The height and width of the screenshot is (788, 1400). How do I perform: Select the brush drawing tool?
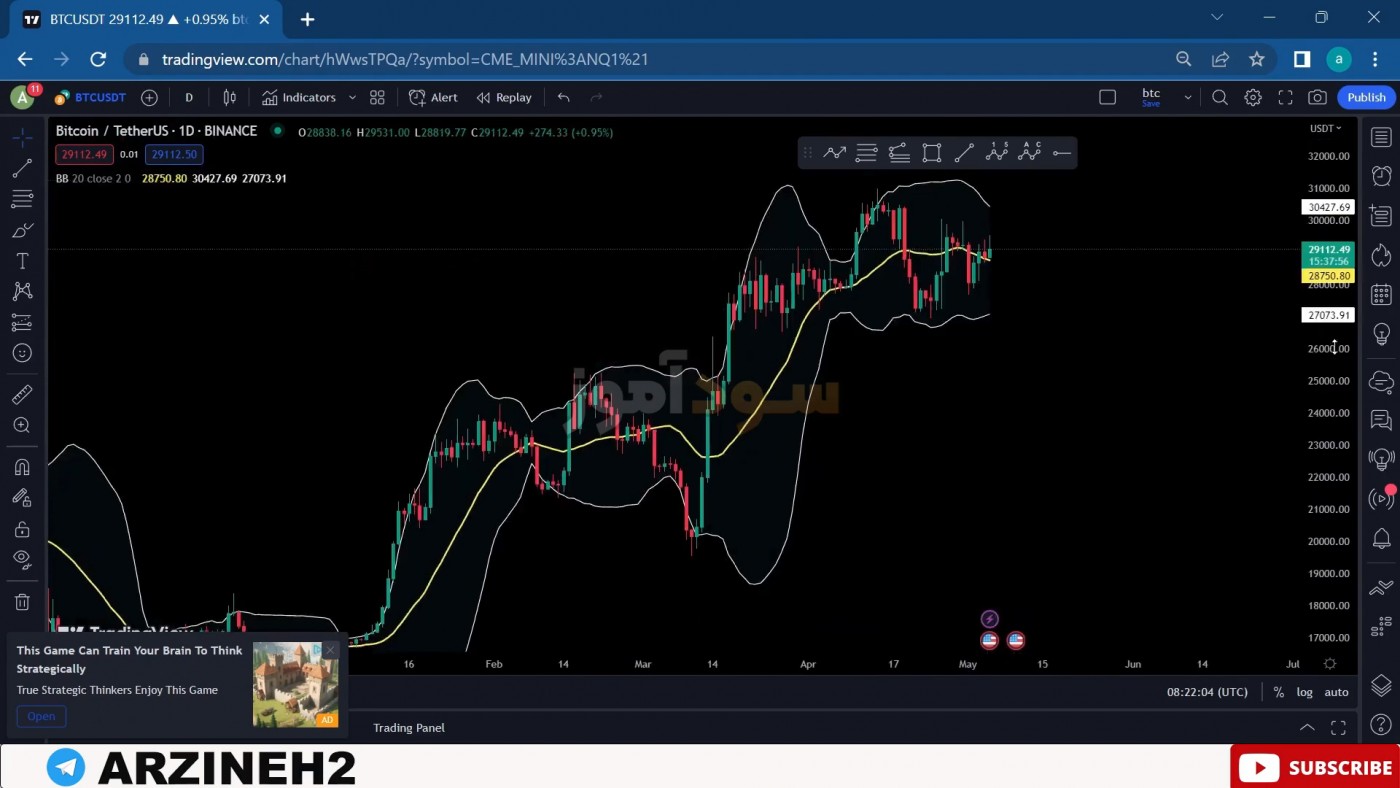[x=22, y=230]
